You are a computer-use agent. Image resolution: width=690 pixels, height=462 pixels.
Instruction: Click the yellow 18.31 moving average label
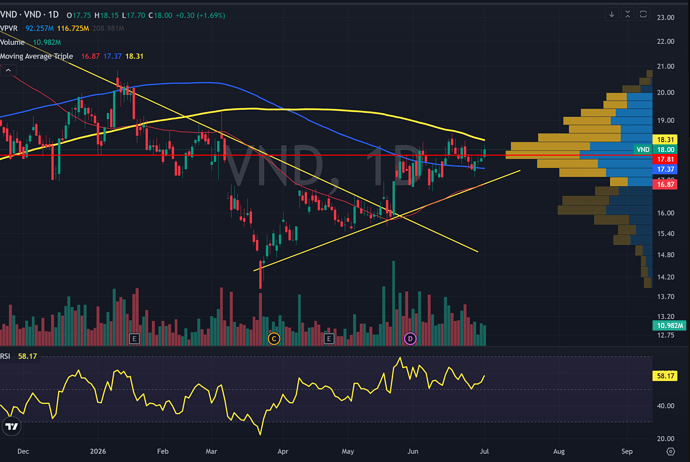pos(665,139)
